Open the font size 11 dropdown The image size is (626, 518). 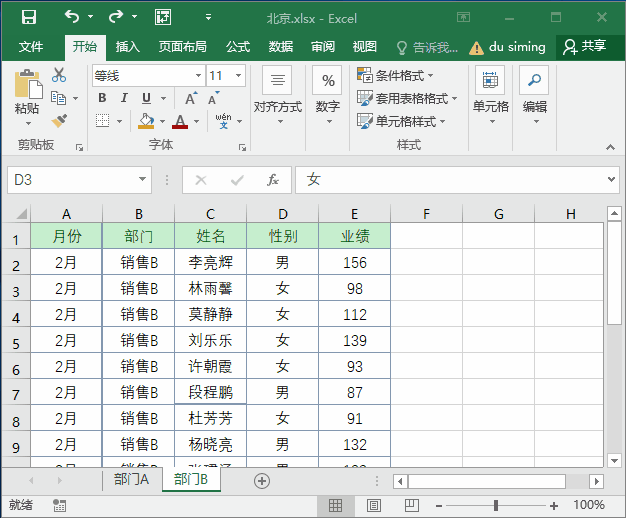click(x=238, y=75)
